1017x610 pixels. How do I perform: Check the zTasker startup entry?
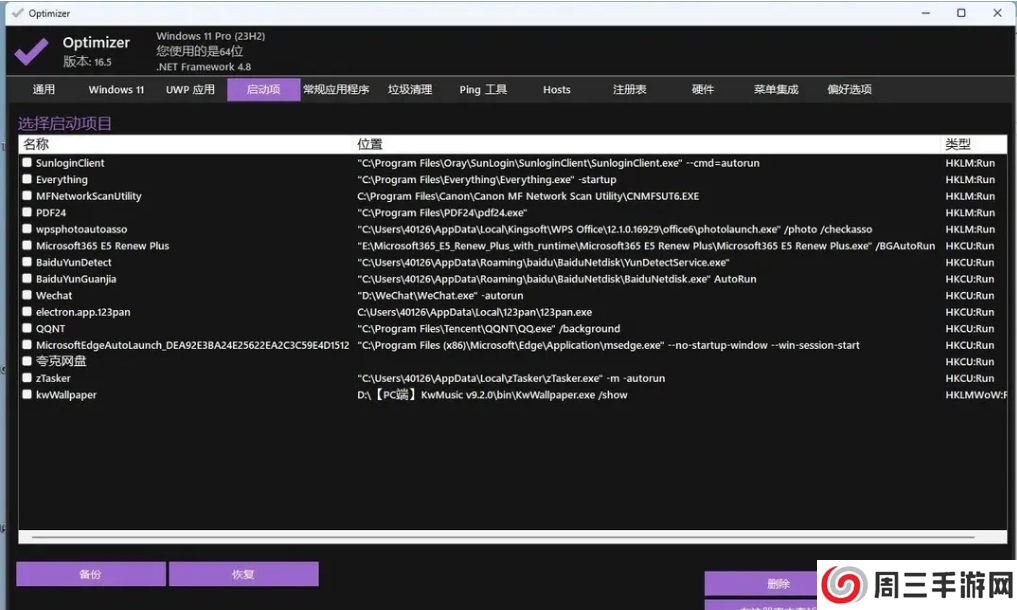28,379
